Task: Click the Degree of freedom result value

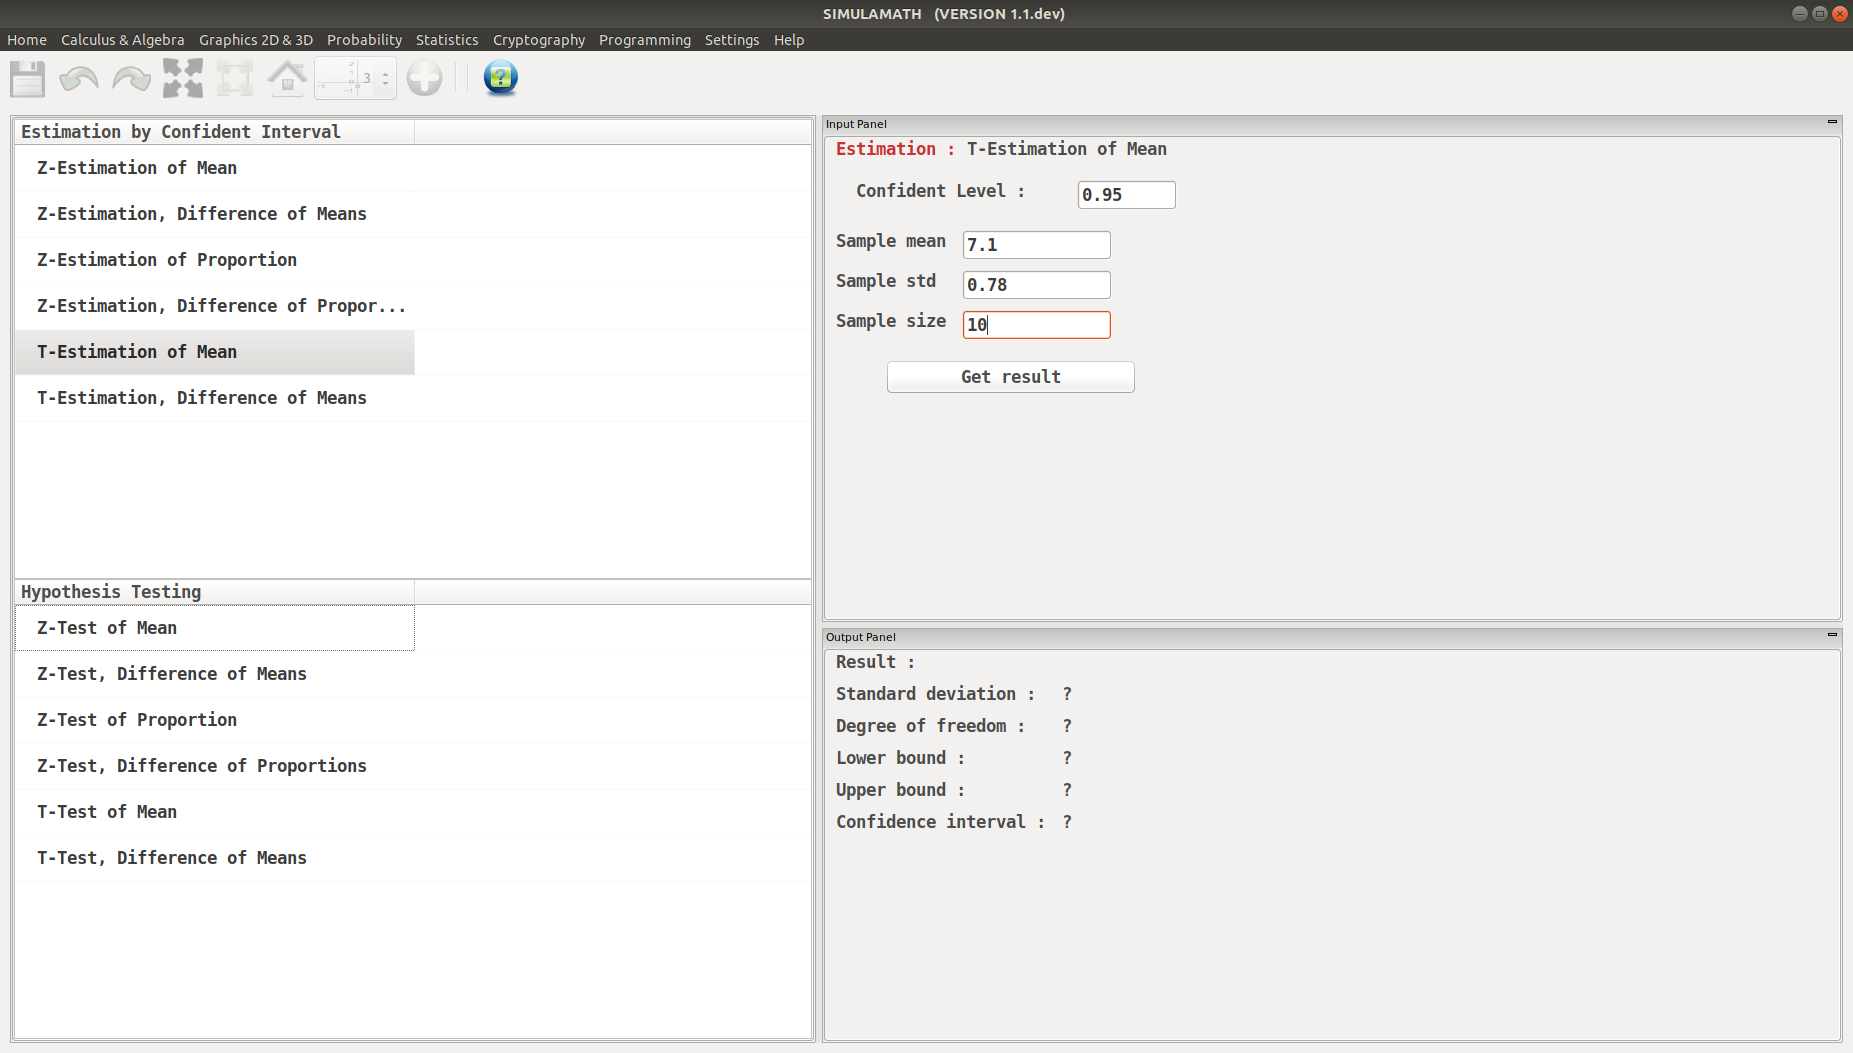Action: (x=1067, y=726)
